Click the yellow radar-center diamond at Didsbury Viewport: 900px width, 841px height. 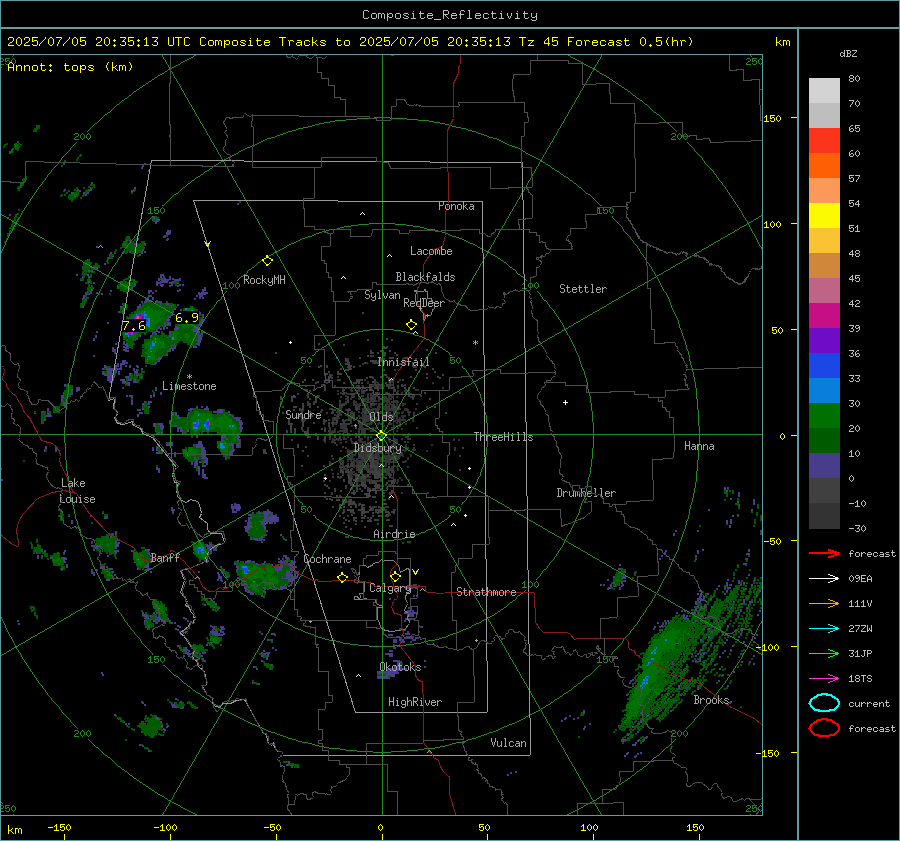[x=381, y=436]
